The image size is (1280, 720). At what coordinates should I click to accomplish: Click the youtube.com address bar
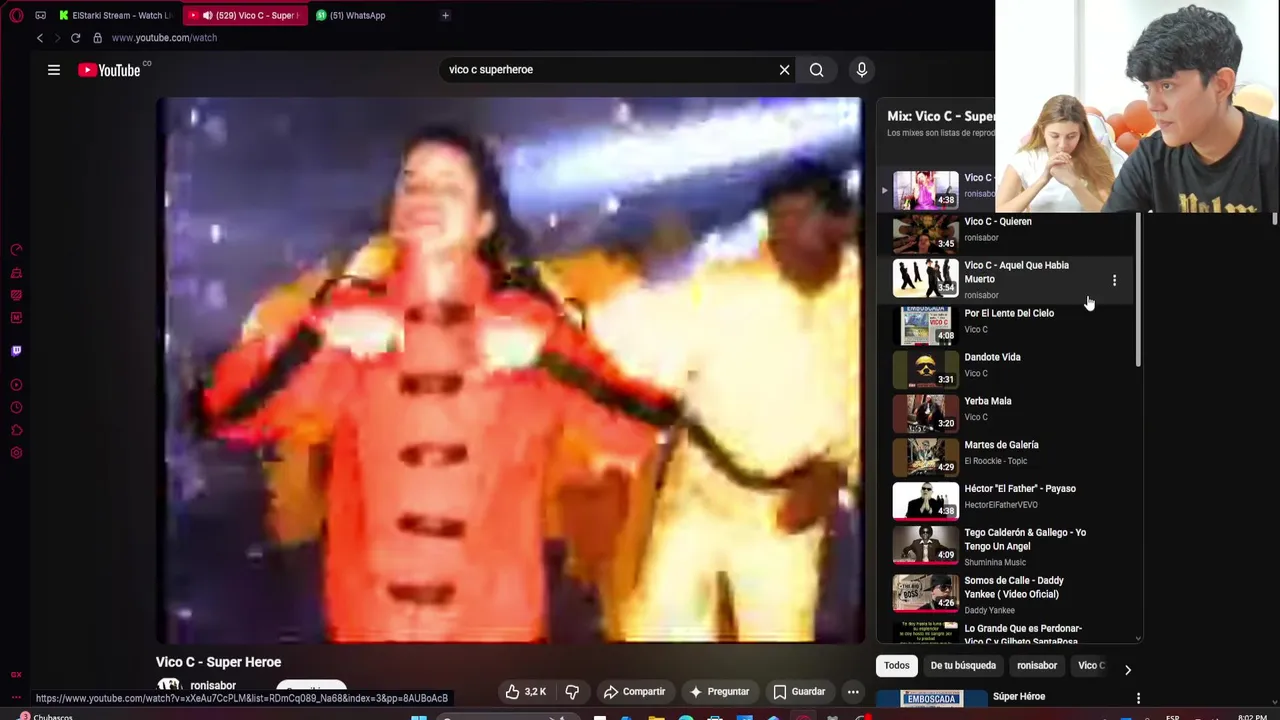tap(164, 38)
